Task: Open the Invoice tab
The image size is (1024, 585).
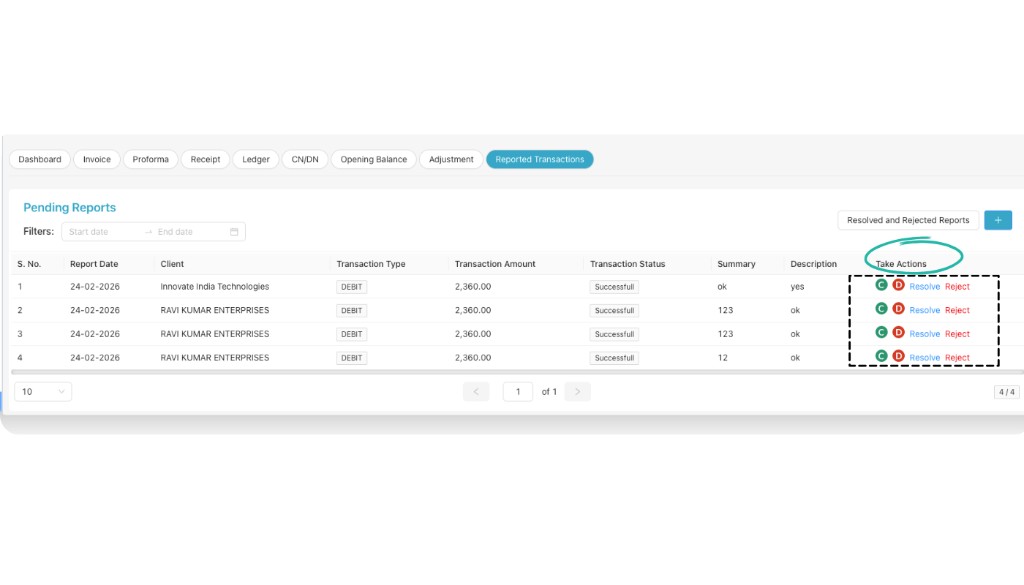Action: pyautogui.click(x=96, y=159)
